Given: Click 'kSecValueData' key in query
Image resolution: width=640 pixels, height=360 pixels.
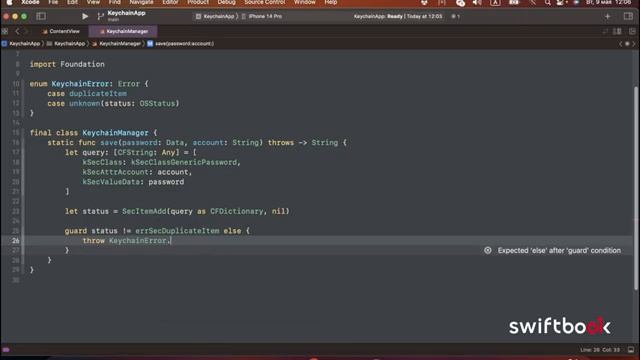Looking at the screenshot, I should [x=111, y=182].
